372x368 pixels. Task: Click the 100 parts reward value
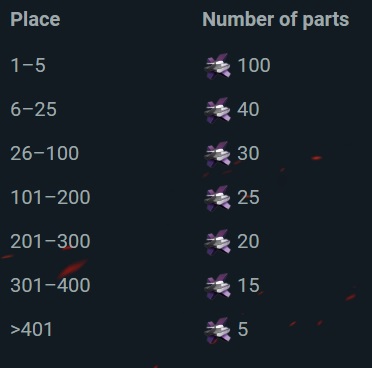[x=254, y=65]
